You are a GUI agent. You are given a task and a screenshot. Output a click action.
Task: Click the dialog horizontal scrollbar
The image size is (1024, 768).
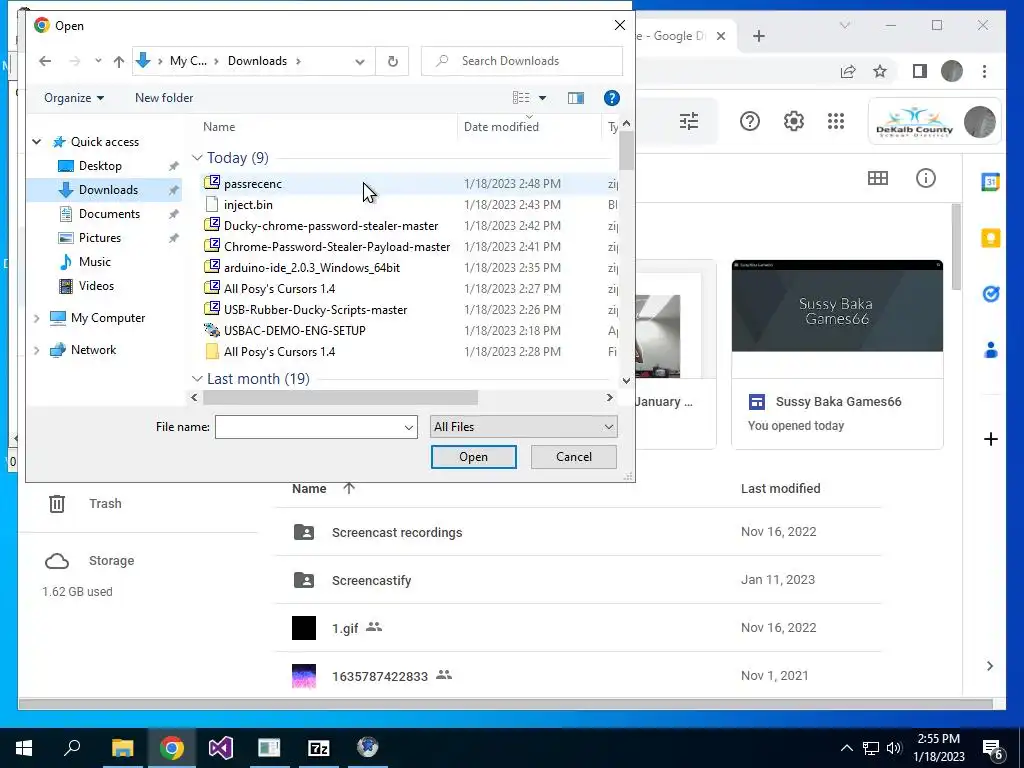click(x=340, y=397)
